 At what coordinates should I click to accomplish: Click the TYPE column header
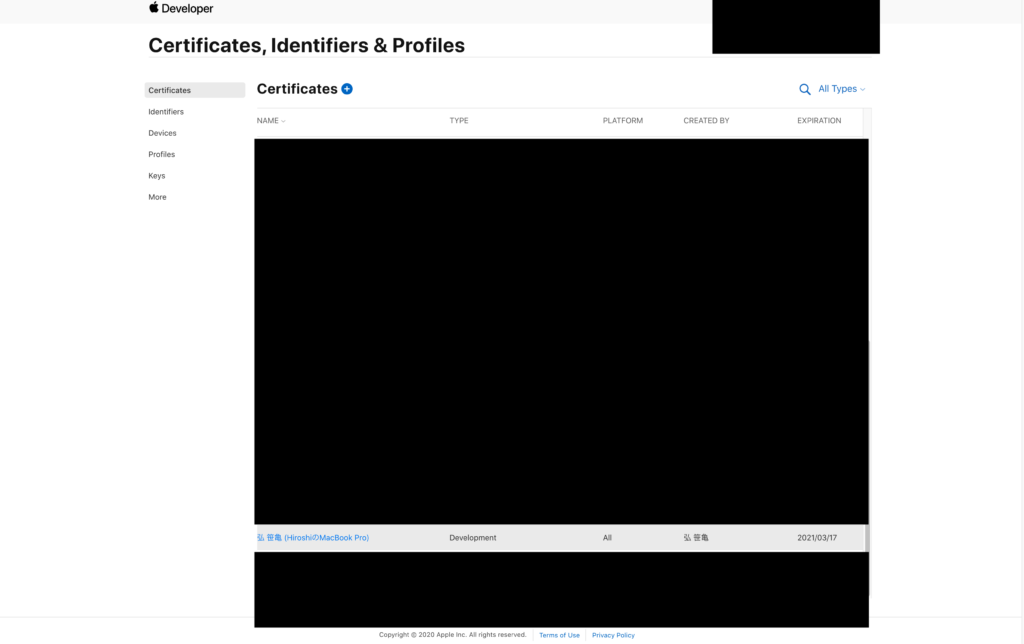pos(459,121)
